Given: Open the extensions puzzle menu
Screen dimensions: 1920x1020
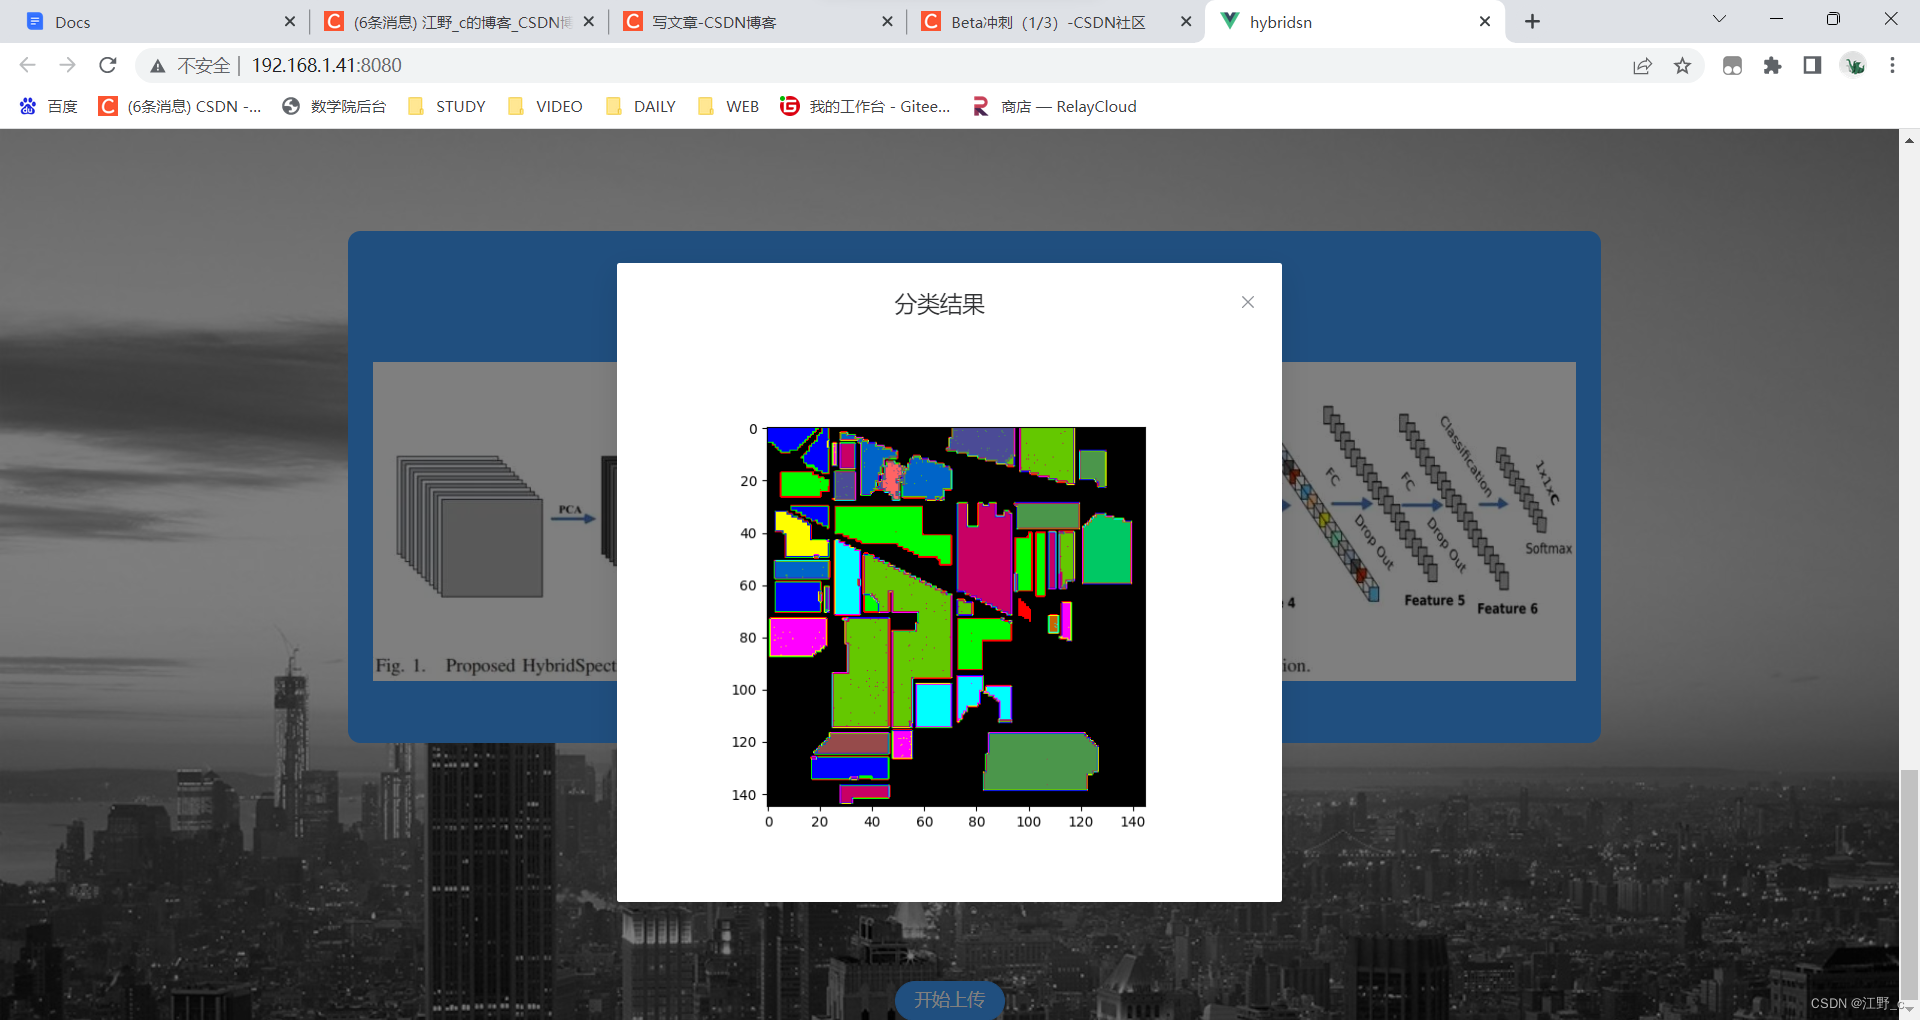Looking at the screenshot, I should click(1772, 65).
